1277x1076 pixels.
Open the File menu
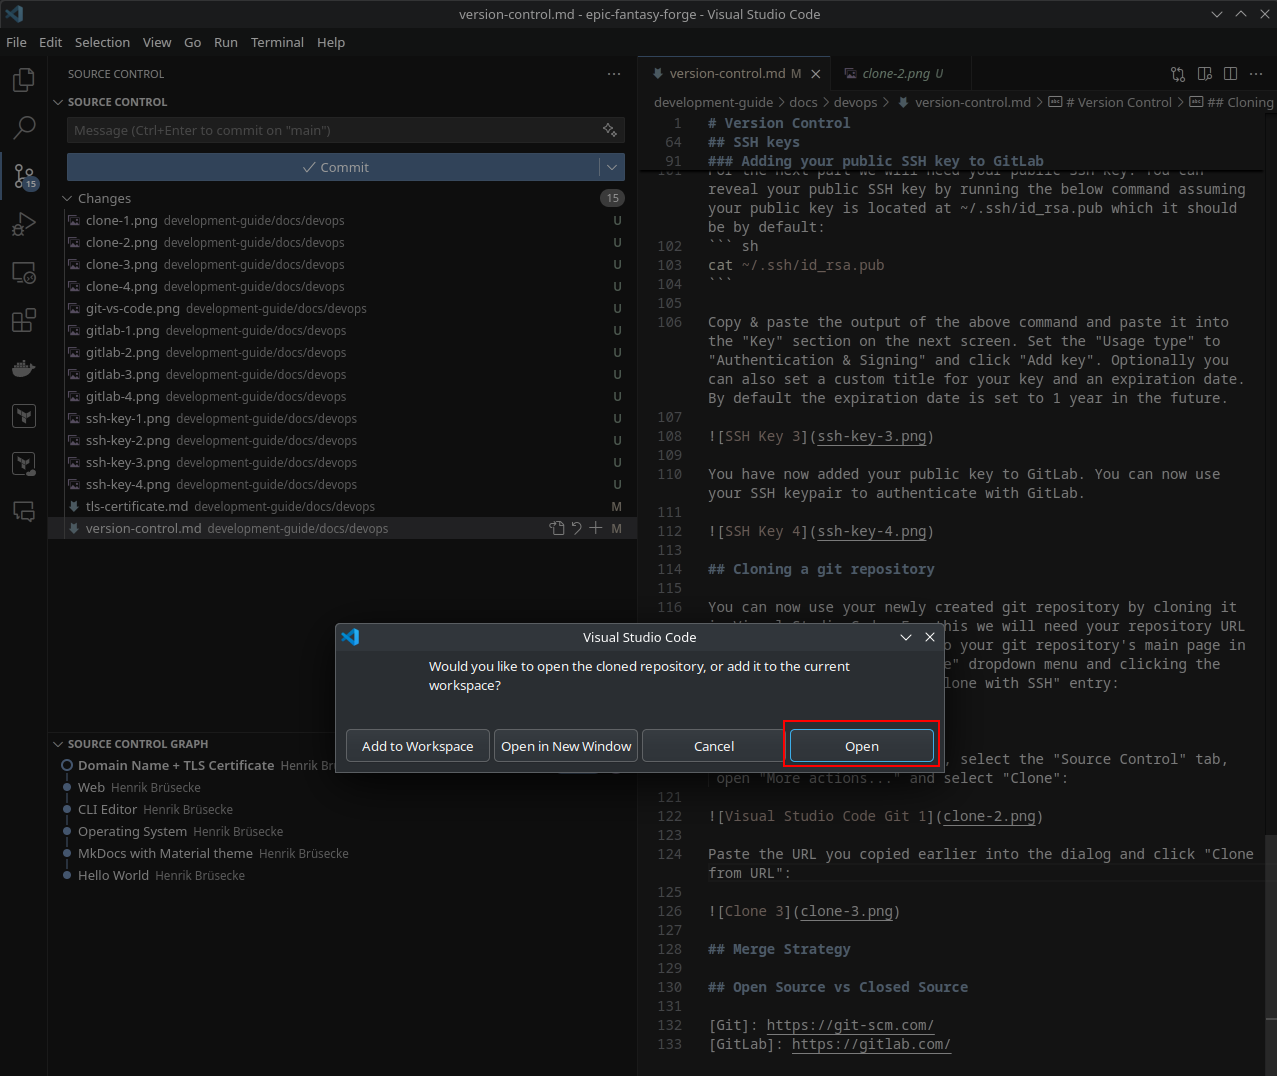pyautogui.click(x=16, y=42)
